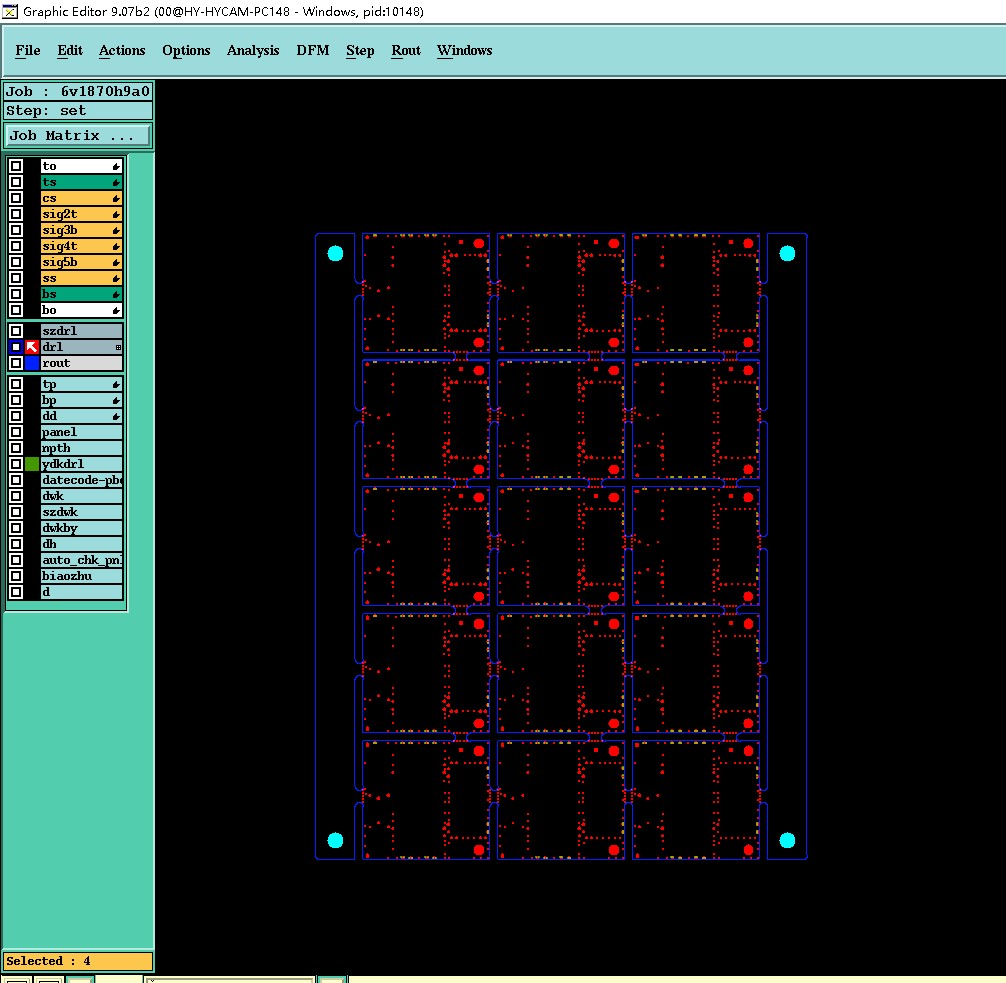
Task: Toggle the ydkdrl layer display checkbox
Action: [16, 464]
